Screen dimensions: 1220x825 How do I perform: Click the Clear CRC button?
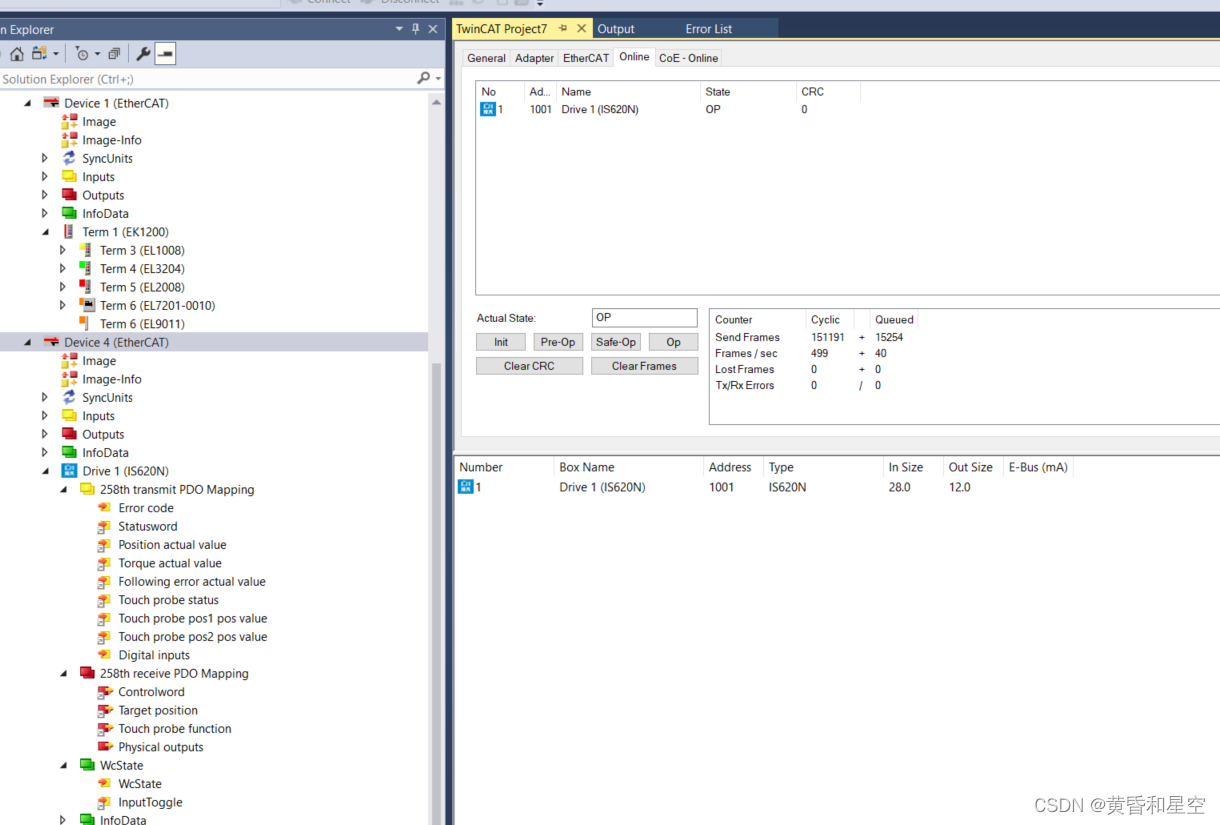pos(529,366)
